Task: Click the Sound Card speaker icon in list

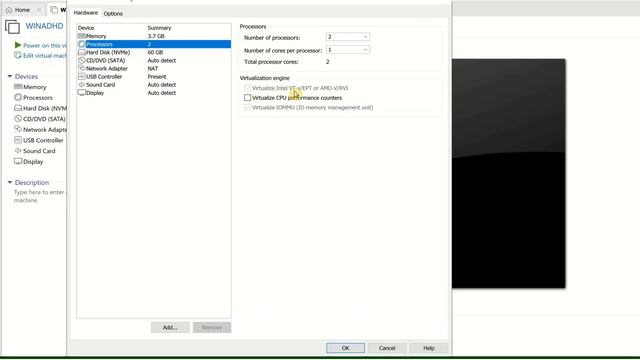Action: 82,84
